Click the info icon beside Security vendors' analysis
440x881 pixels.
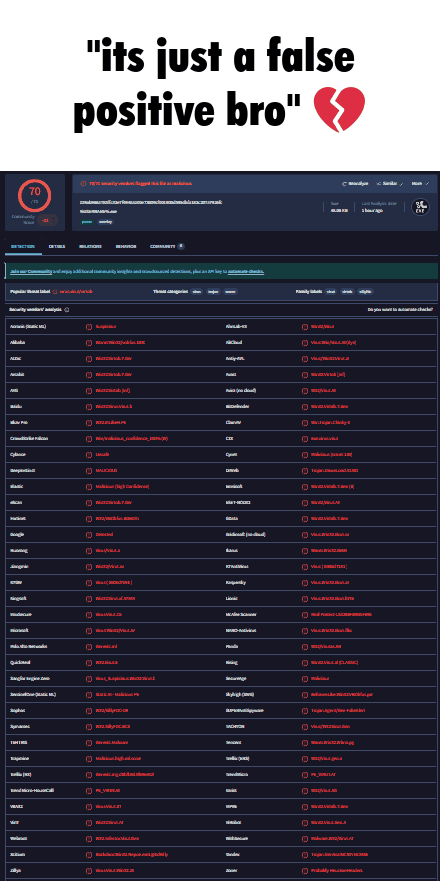[66, 309]
